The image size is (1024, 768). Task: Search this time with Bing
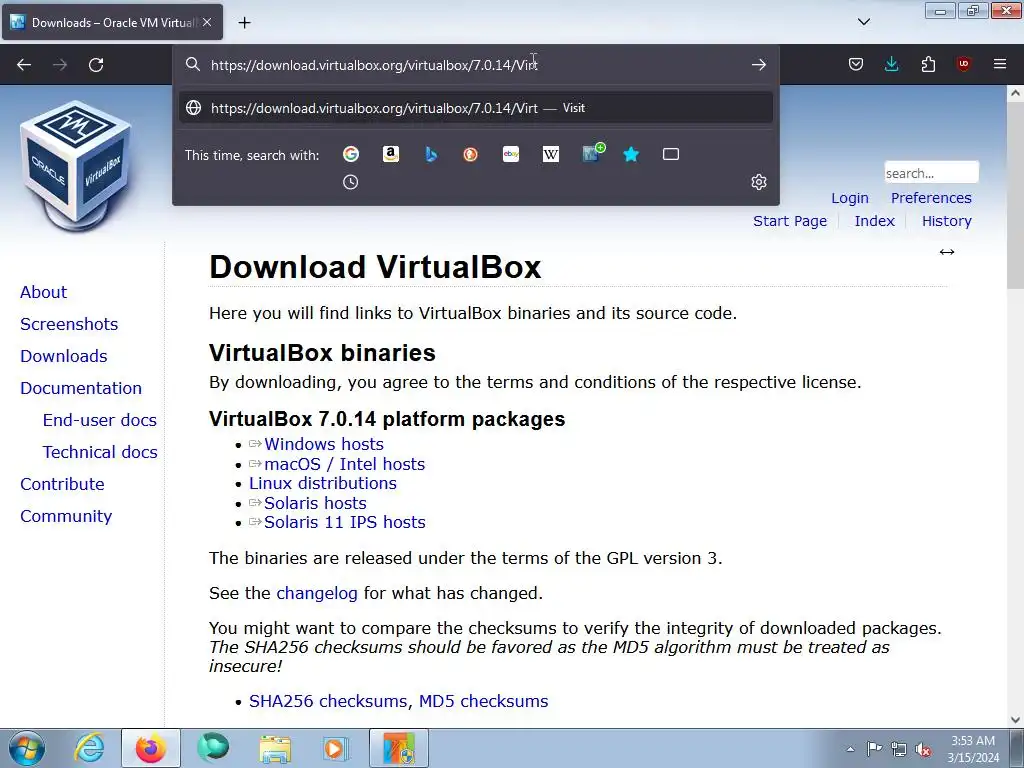[x=431, y=154]
